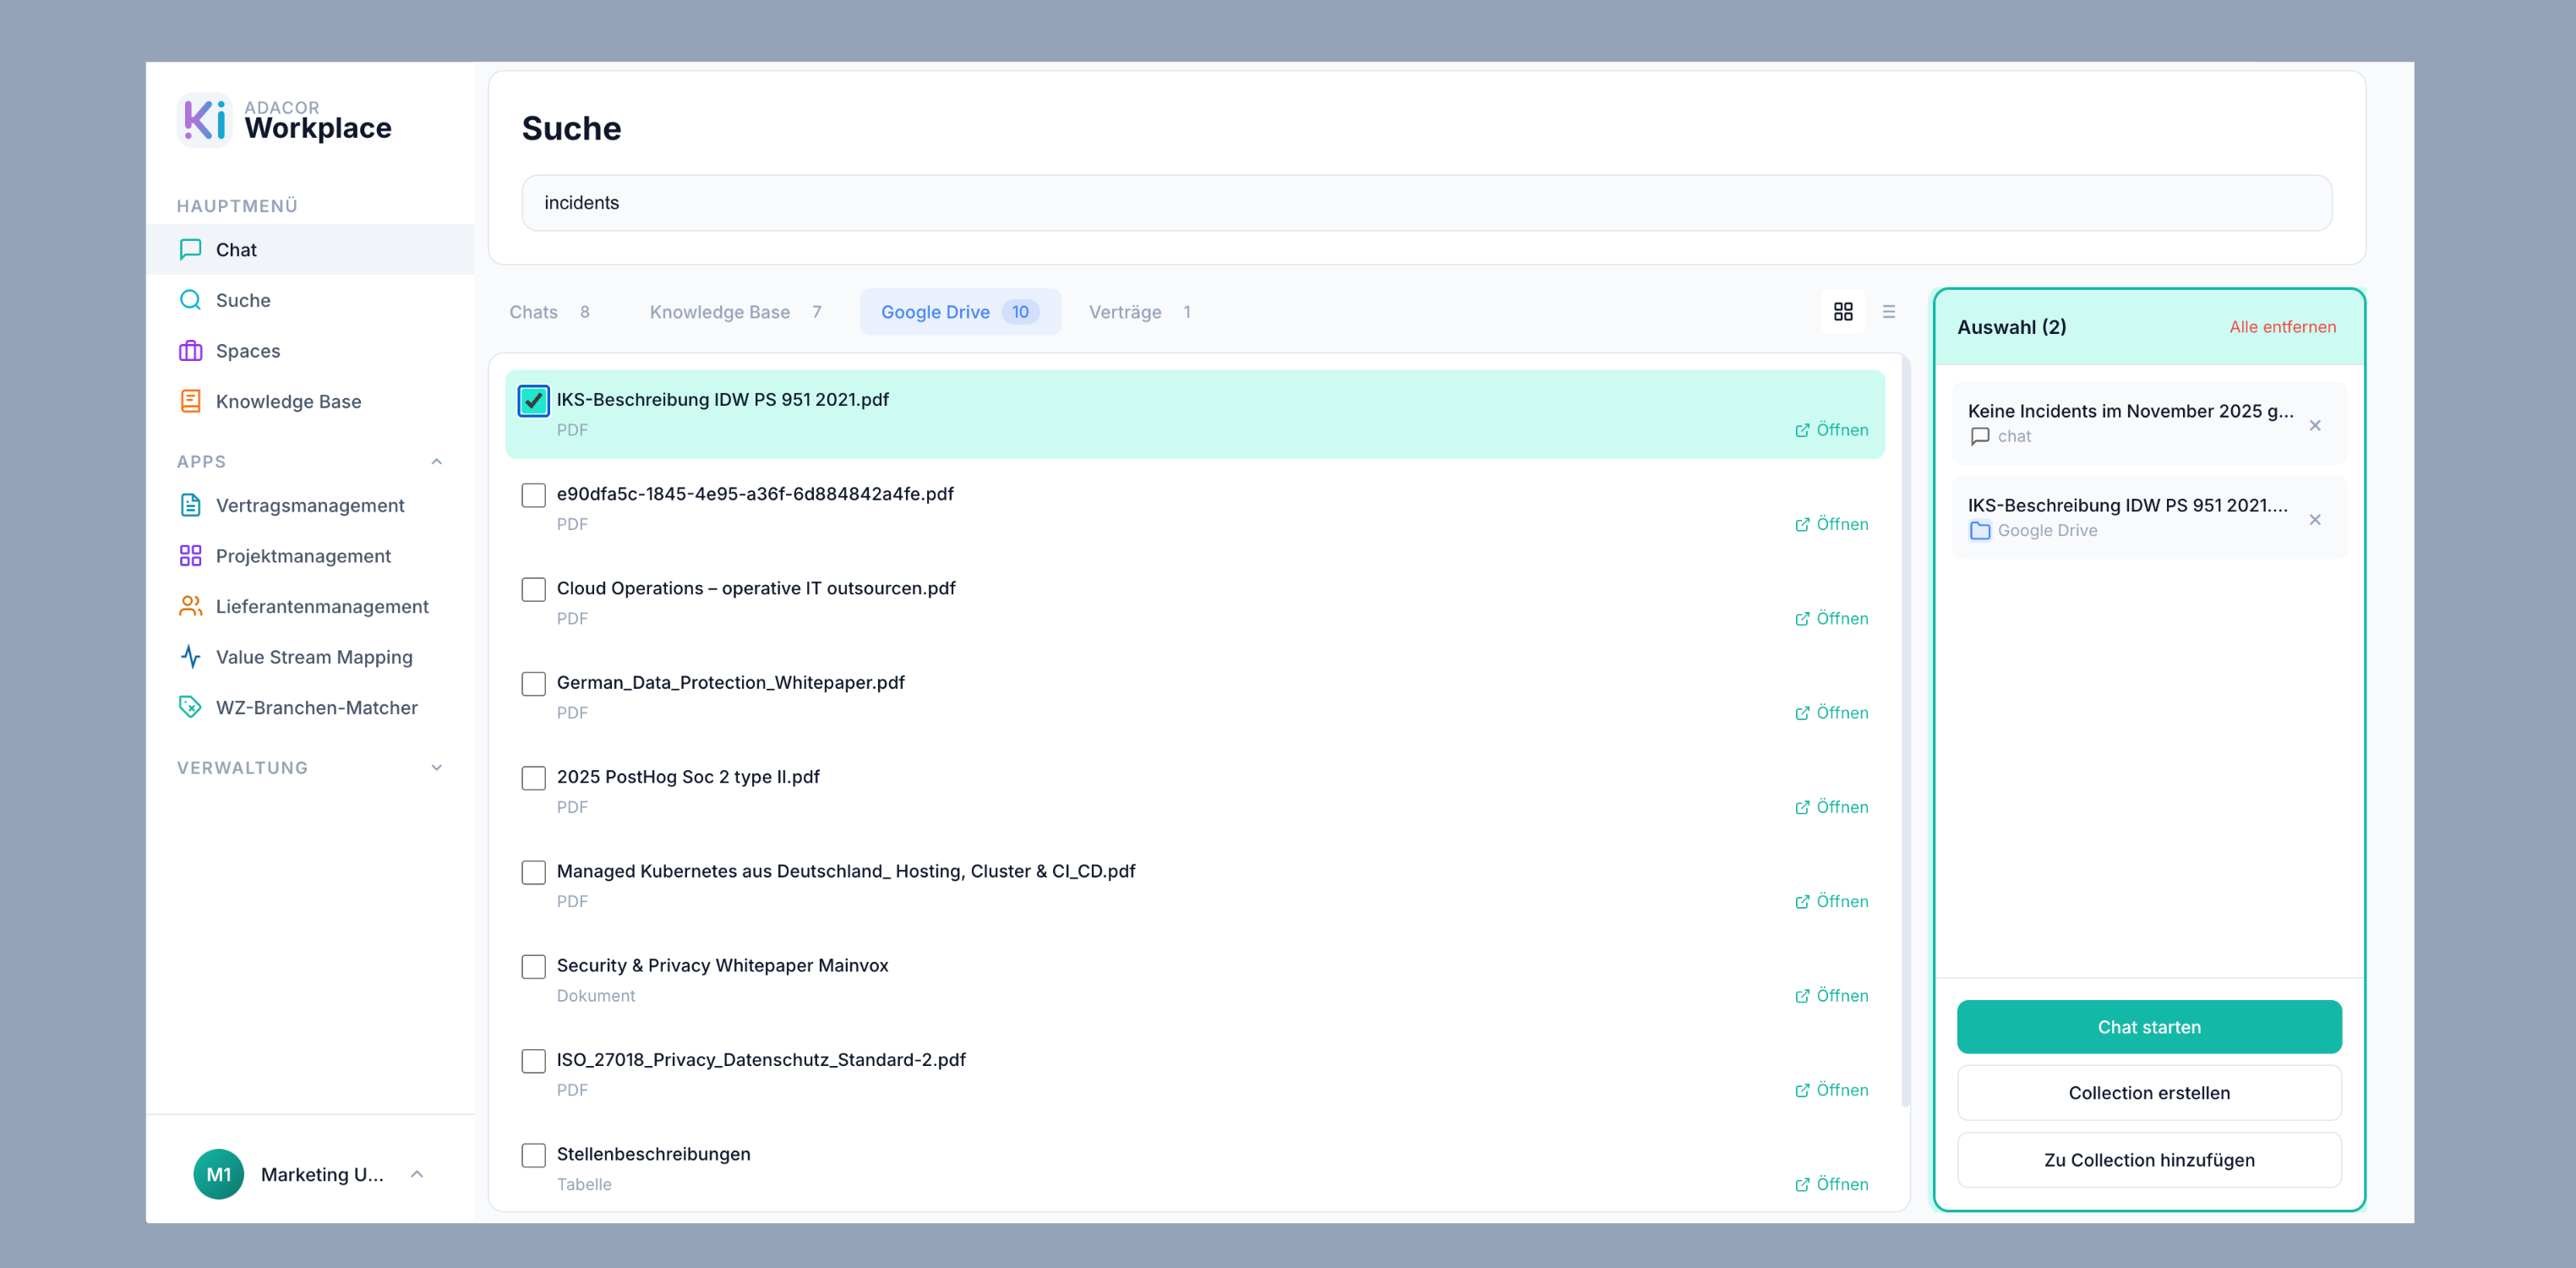Click 'Cloud Operations – operative IT outsourcen.pdf' title

tap(756, 588)
